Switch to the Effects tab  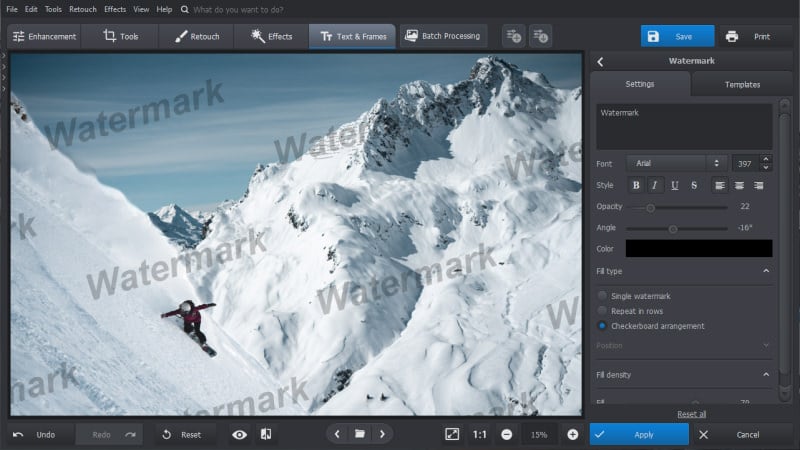point(271,36)
